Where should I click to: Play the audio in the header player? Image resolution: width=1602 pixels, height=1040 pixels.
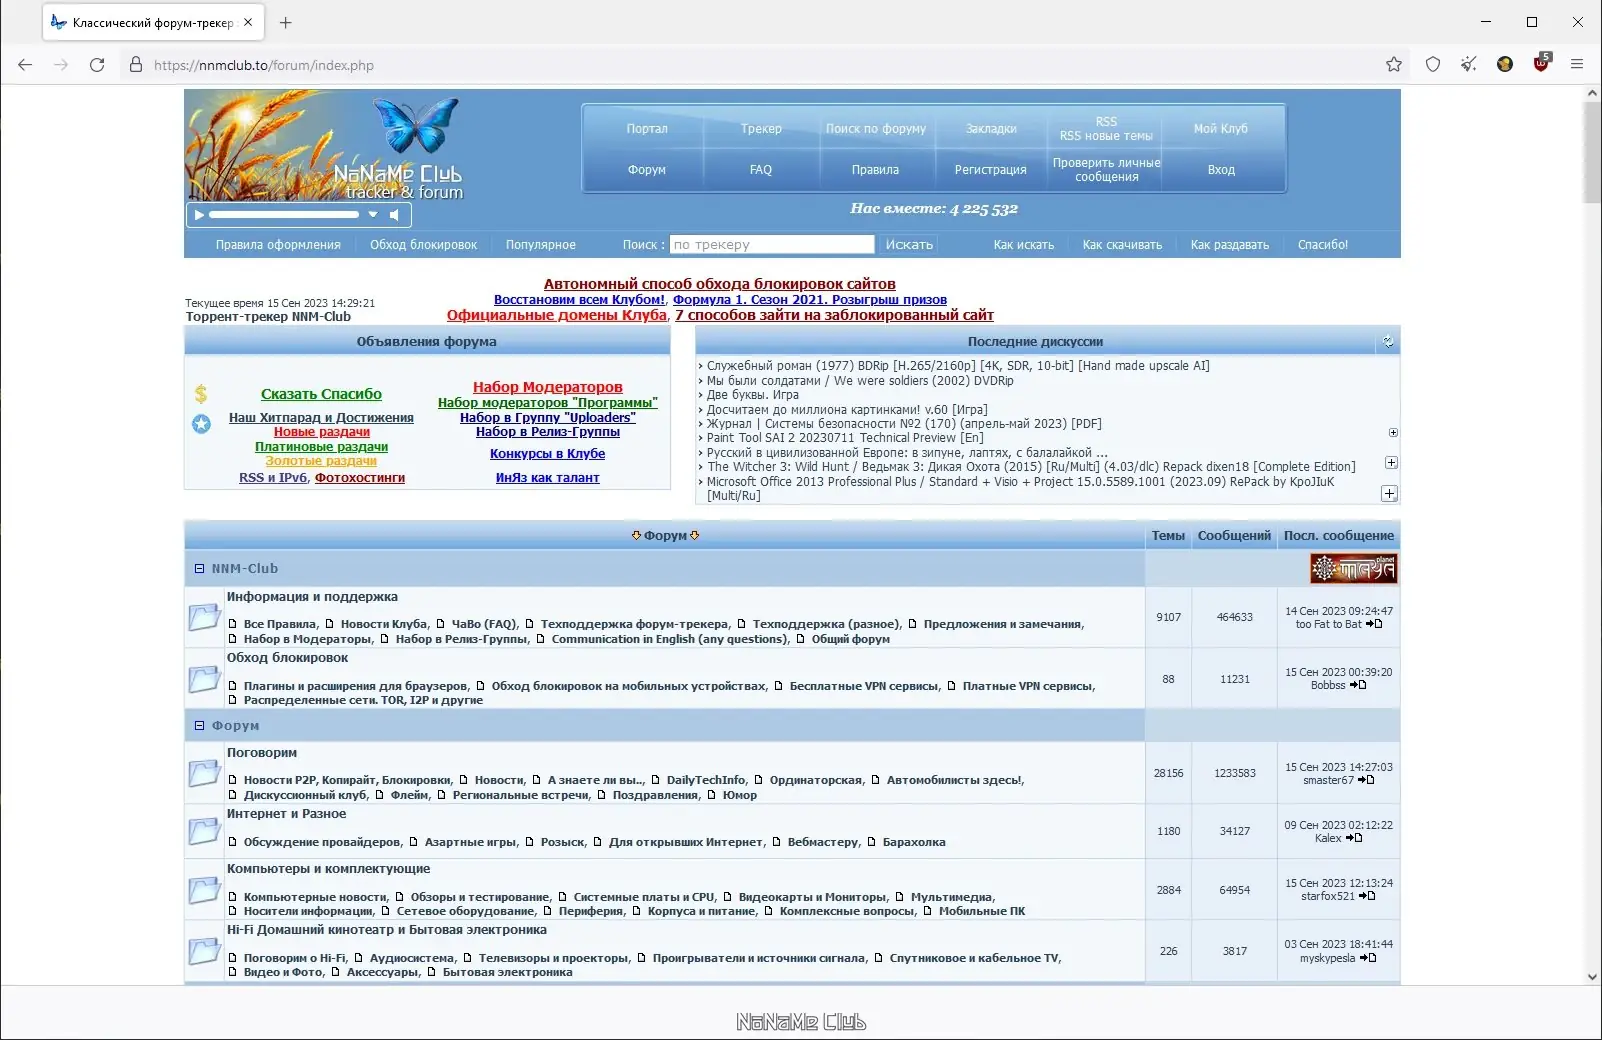(x=199, y=215)
